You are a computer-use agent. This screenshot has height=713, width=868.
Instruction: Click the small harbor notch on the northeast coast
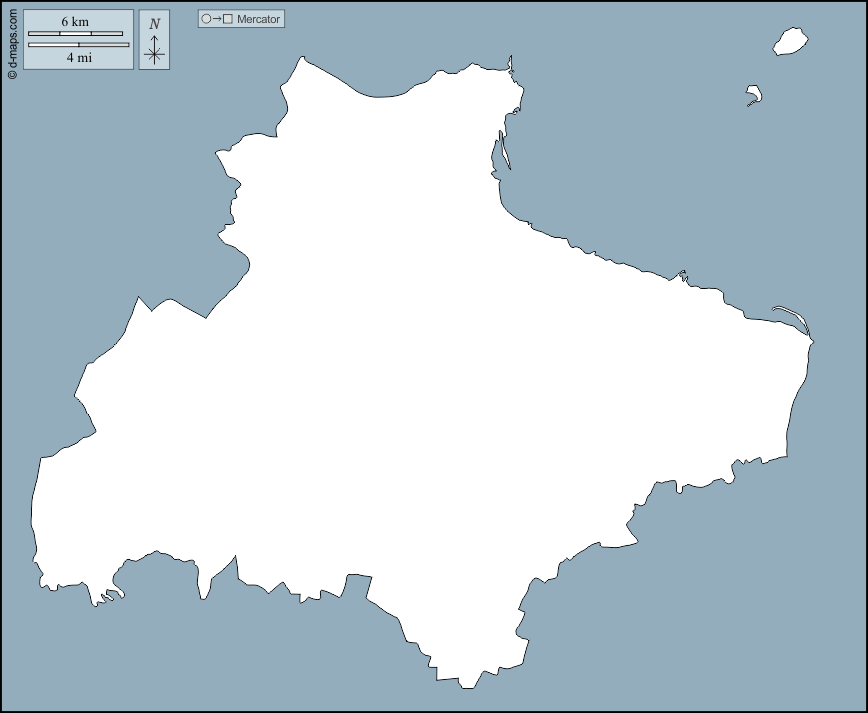[682, 275]
